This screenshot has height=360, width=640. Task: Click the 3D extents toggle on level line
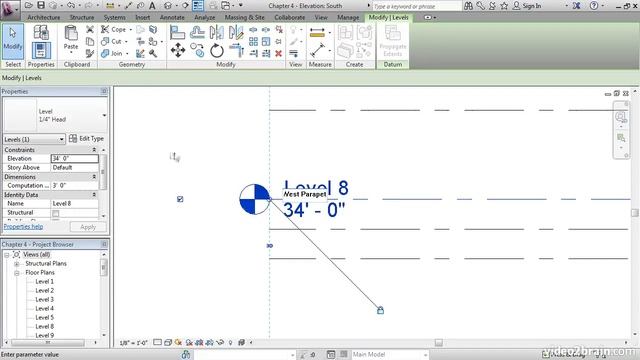[x=269, y=246]
